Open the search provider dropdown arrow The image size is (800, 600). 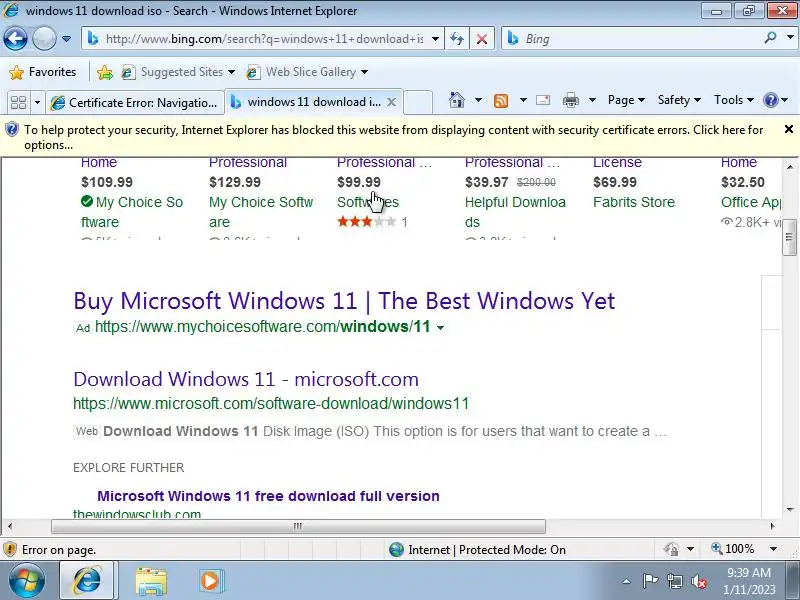click(790, 38)
